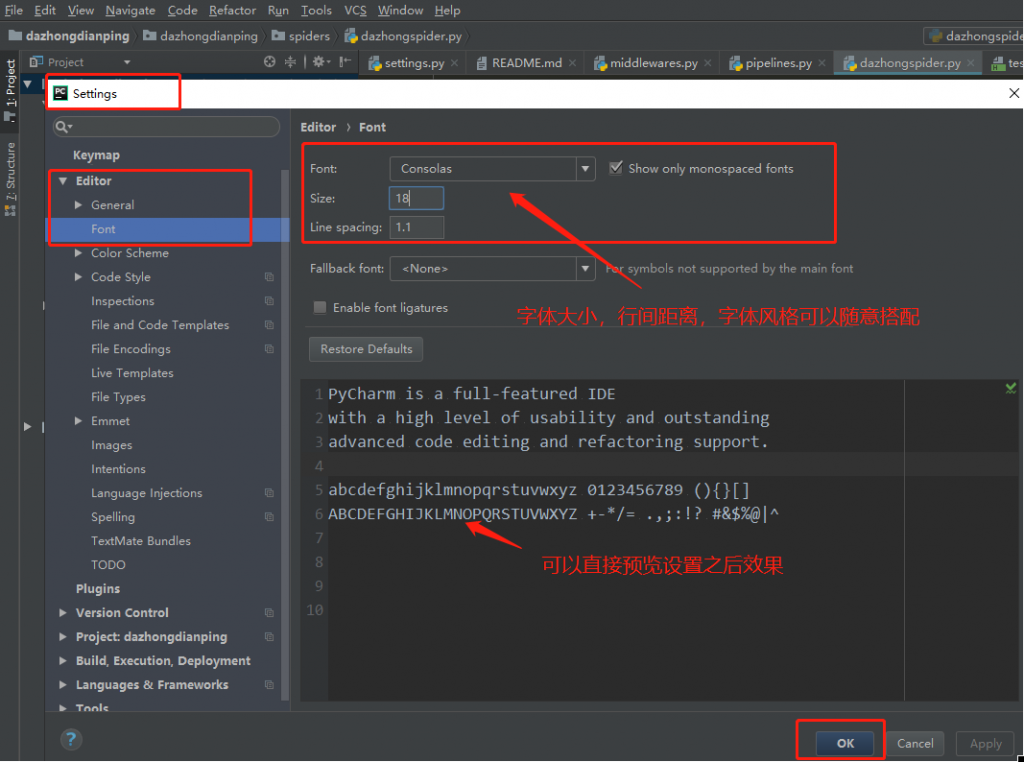
Task: Select Live Templates in settings tree
Action: click(x=132, y=373)
